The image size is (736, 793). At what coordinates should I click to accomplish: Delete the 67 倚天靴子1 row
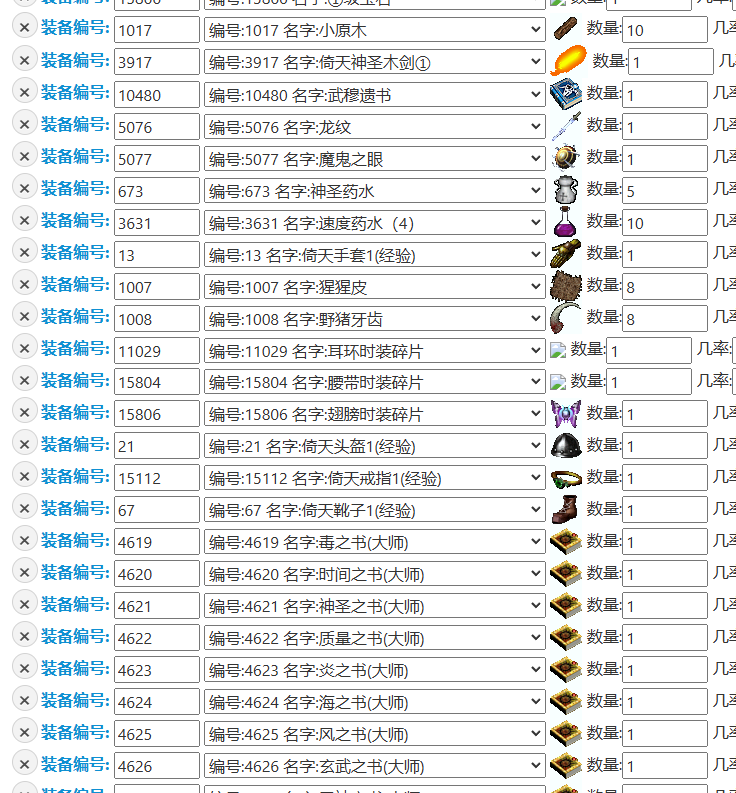pyautogui.click(x=24, y=508)
